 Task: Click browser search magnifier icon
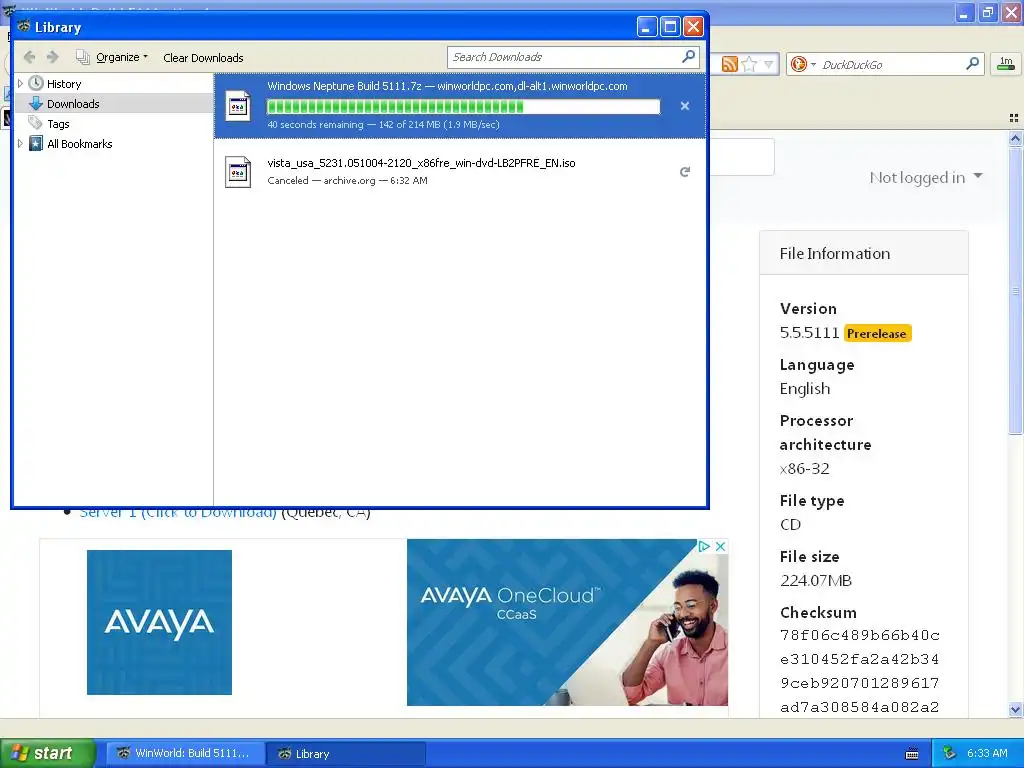click(x=972, y=63)
